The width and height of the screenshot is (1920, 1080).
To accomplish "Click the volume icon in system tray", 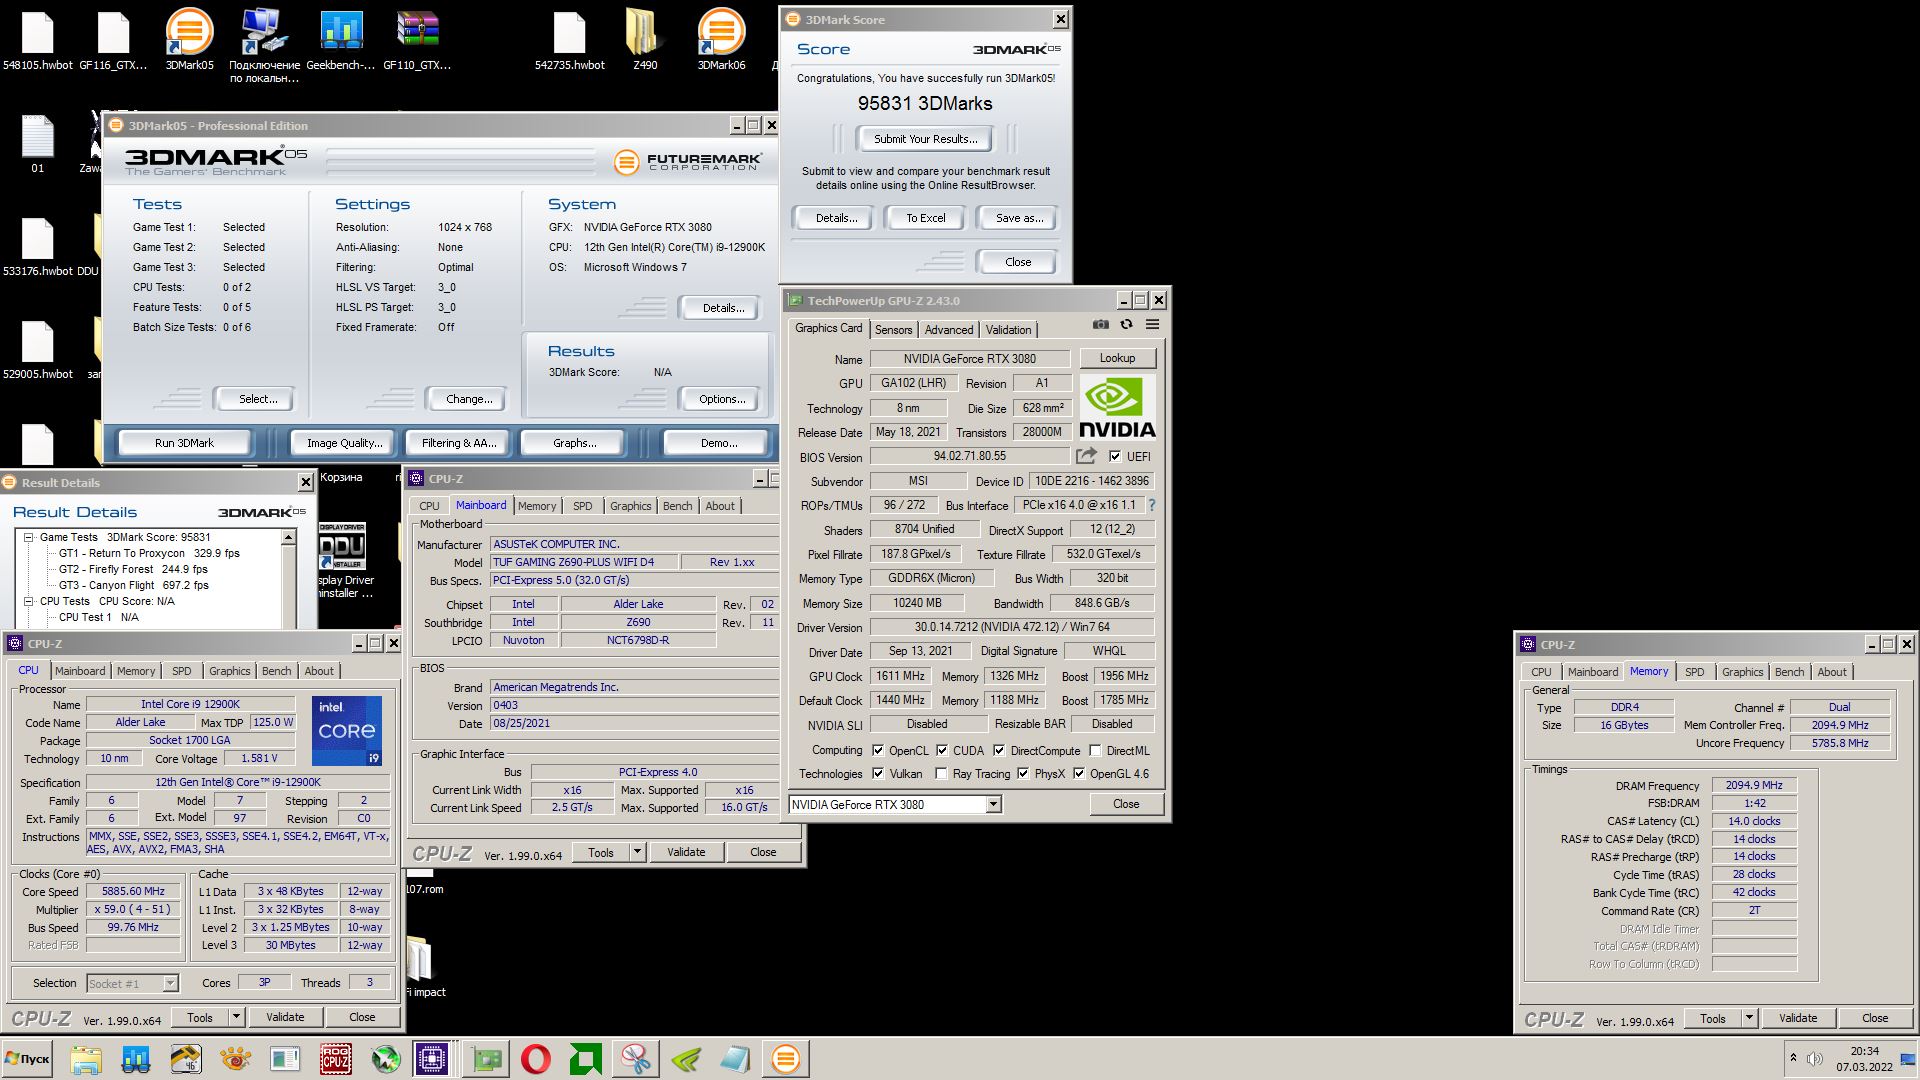I will (1815, 1059).
